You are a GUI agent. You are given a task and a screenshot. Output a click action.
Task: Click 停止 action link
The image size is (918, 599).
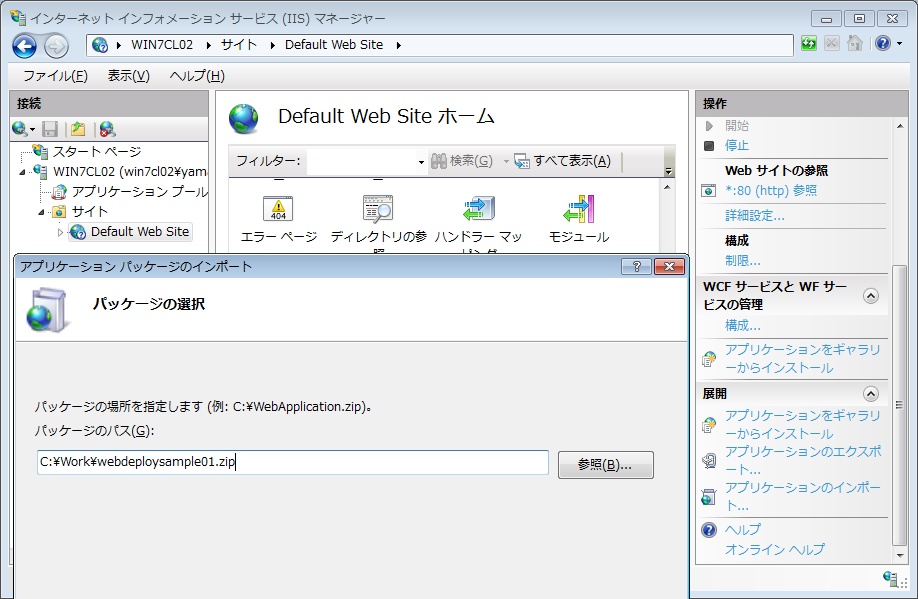point(737,145)
